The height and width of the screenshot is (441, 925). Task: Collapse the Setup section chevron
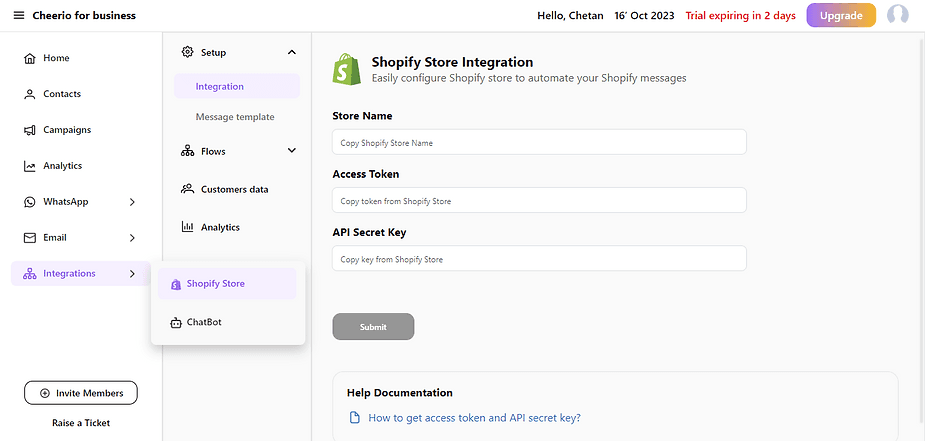[291, 52]
